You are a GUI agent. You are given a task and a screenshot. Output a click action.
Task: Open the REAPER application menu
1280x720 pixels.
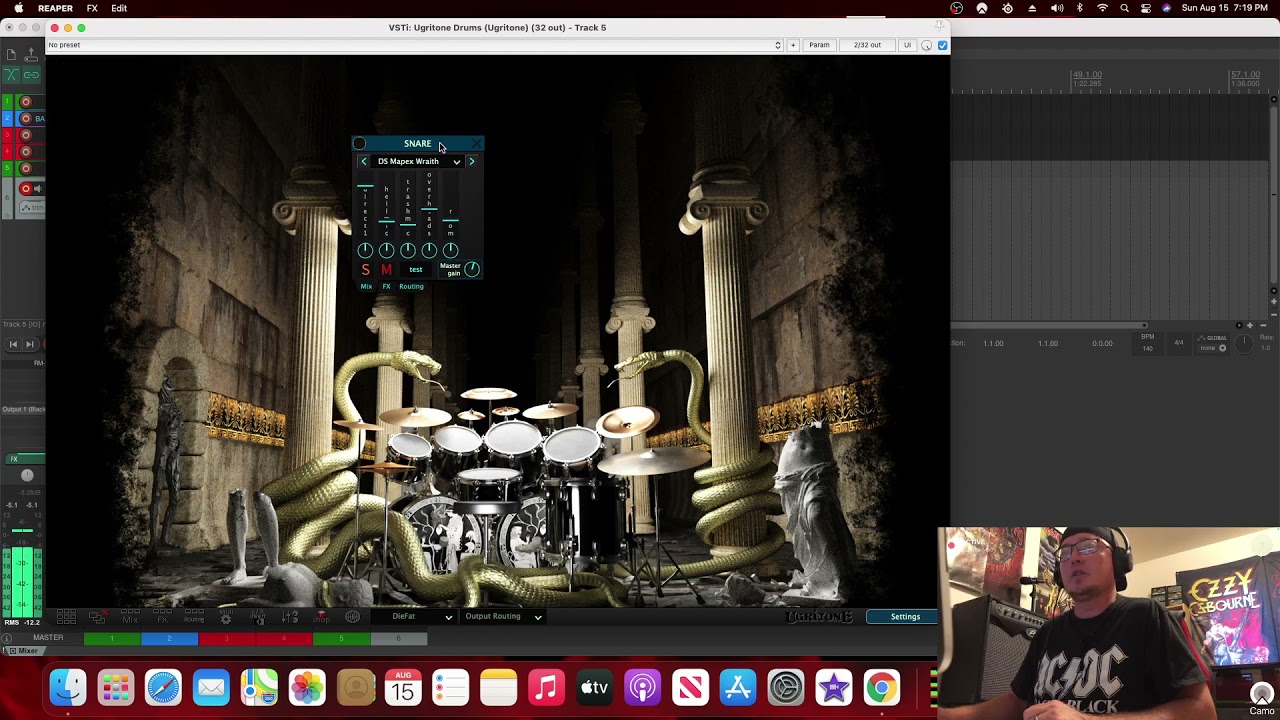pyautogui.click(x=55, y=8)
